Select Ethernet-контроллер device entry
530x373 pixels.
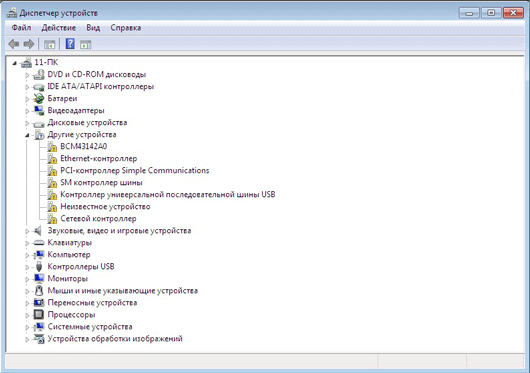99,158
